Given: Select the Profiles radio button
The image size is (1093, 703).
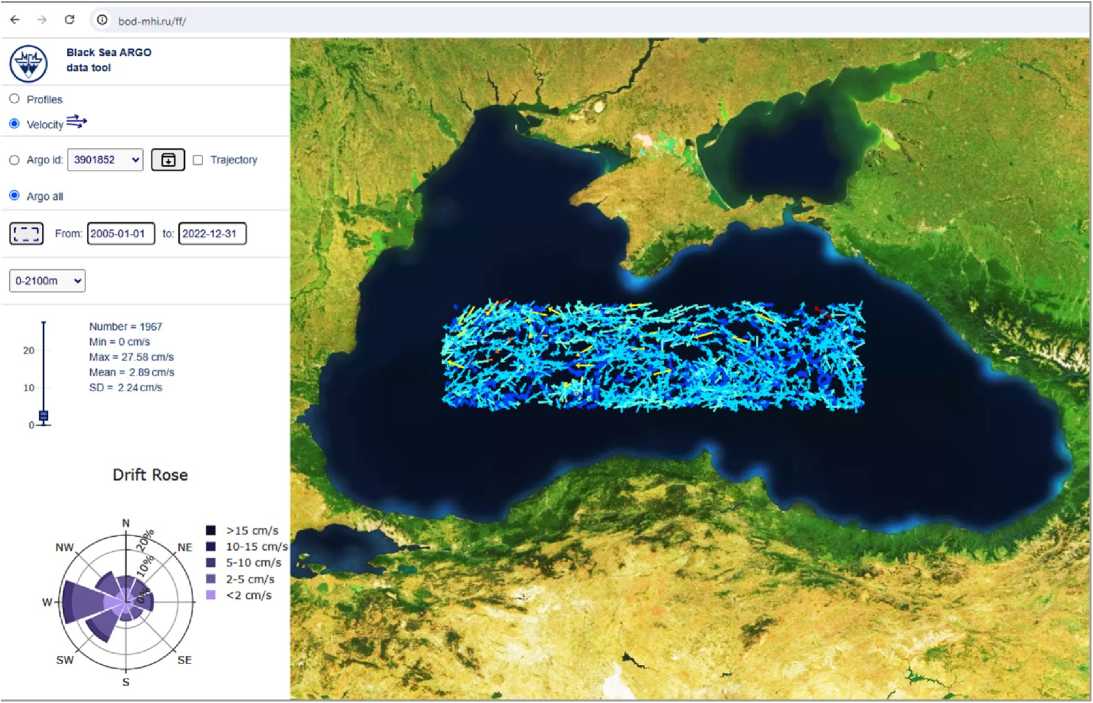Looking at the screenshot, I should tap(14, 99).
